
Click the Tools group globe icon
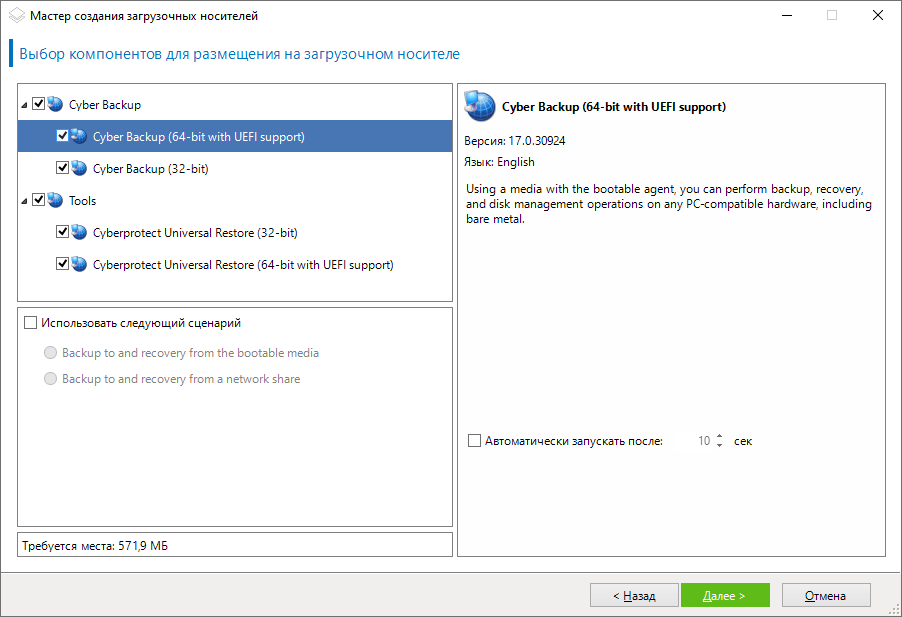point(55,200)
